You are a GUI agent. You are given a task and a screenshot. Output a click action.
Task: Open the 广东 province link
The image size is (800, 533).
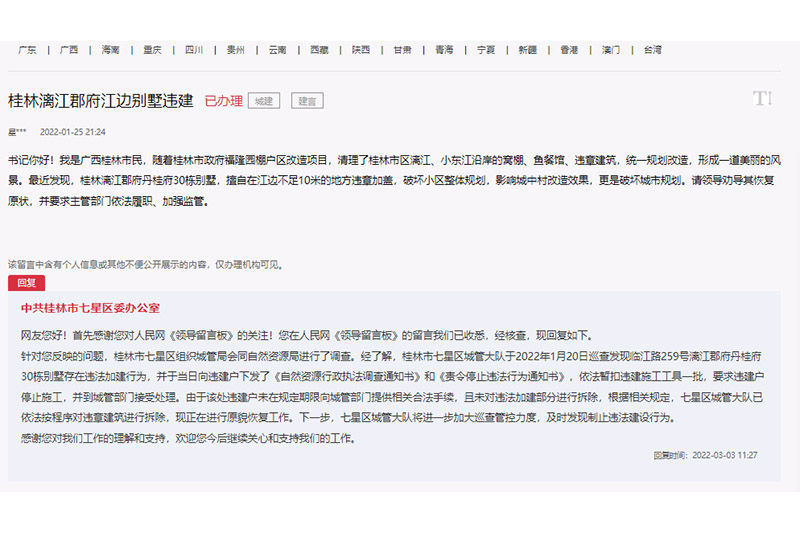pos(27,50)
